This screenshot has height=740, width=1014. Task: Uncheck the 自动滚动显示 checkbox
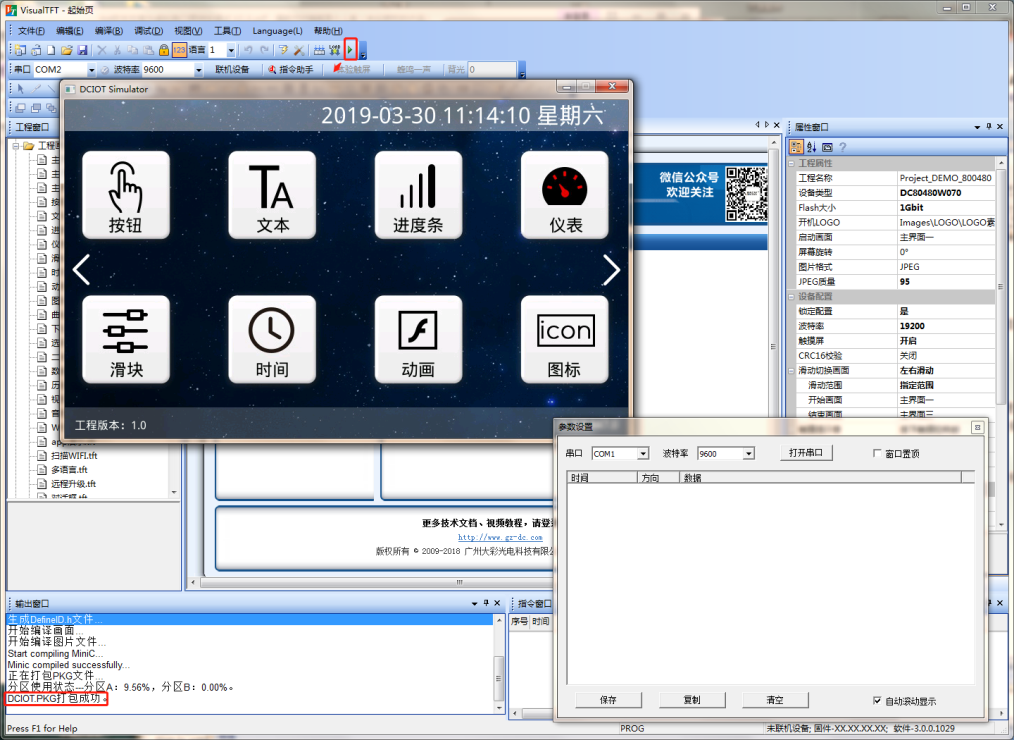click(878, 700)
